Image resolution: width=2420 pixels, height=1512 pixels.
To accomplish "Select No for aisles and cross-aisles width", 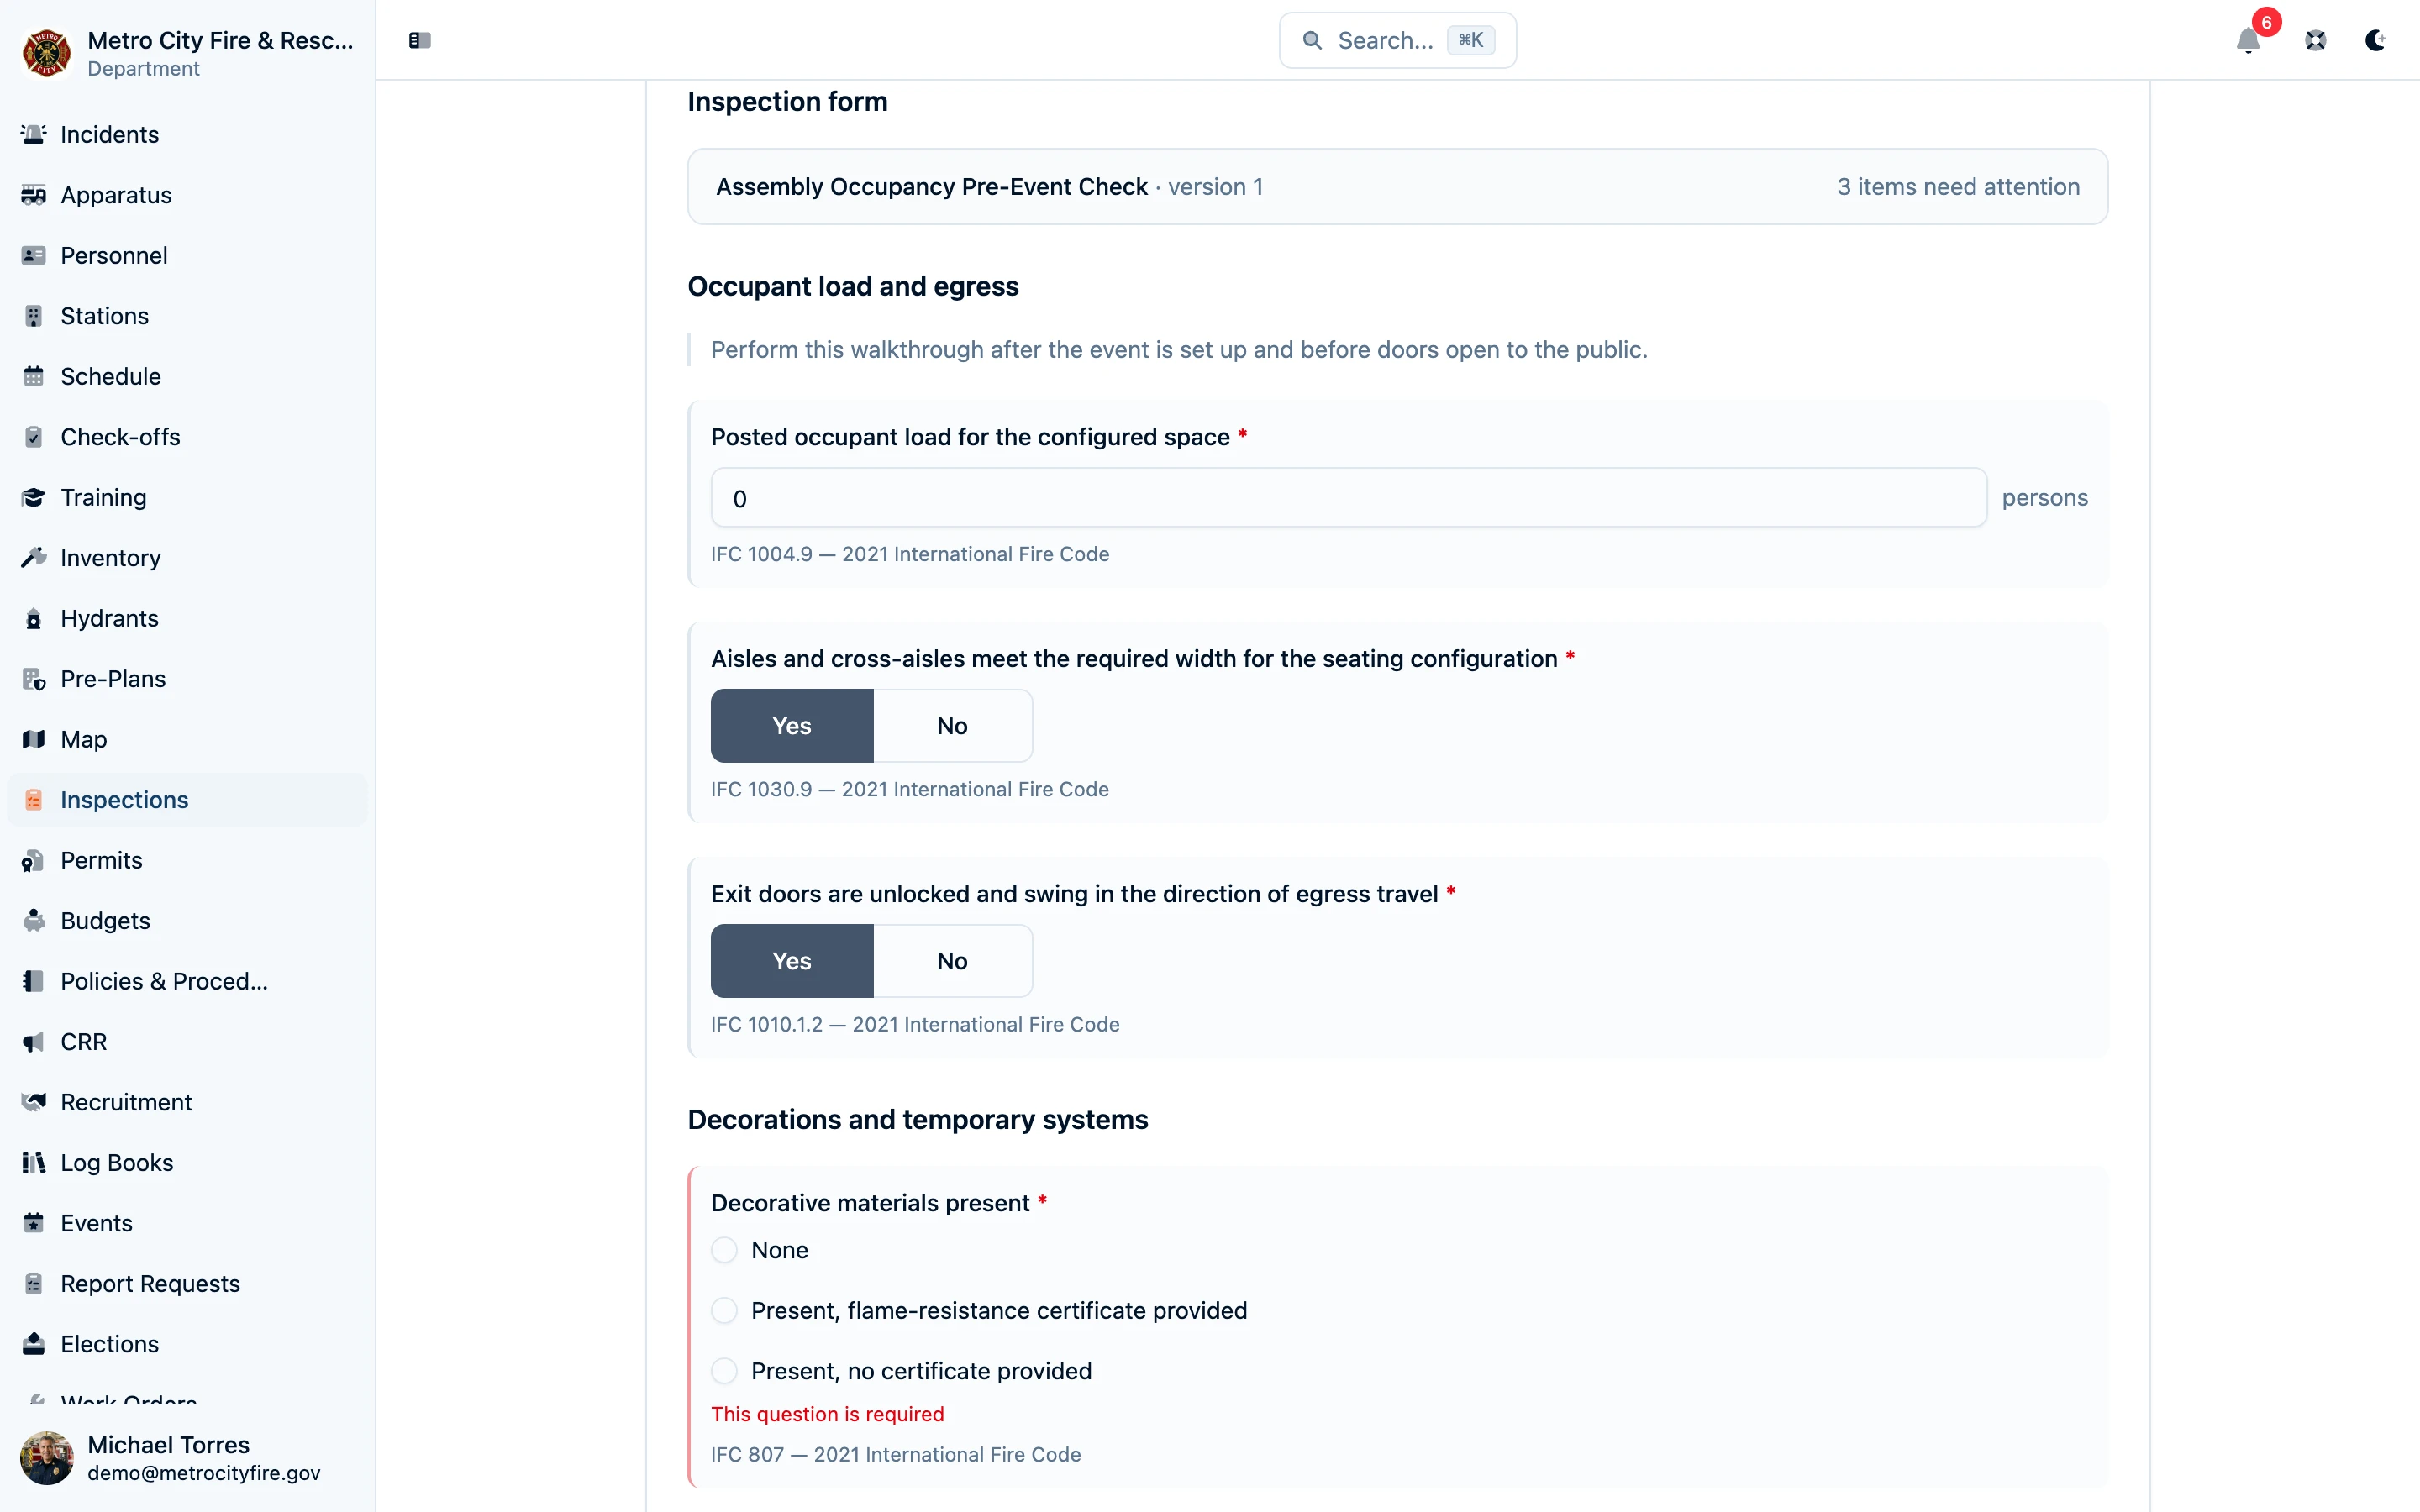I will coord(952,725).
